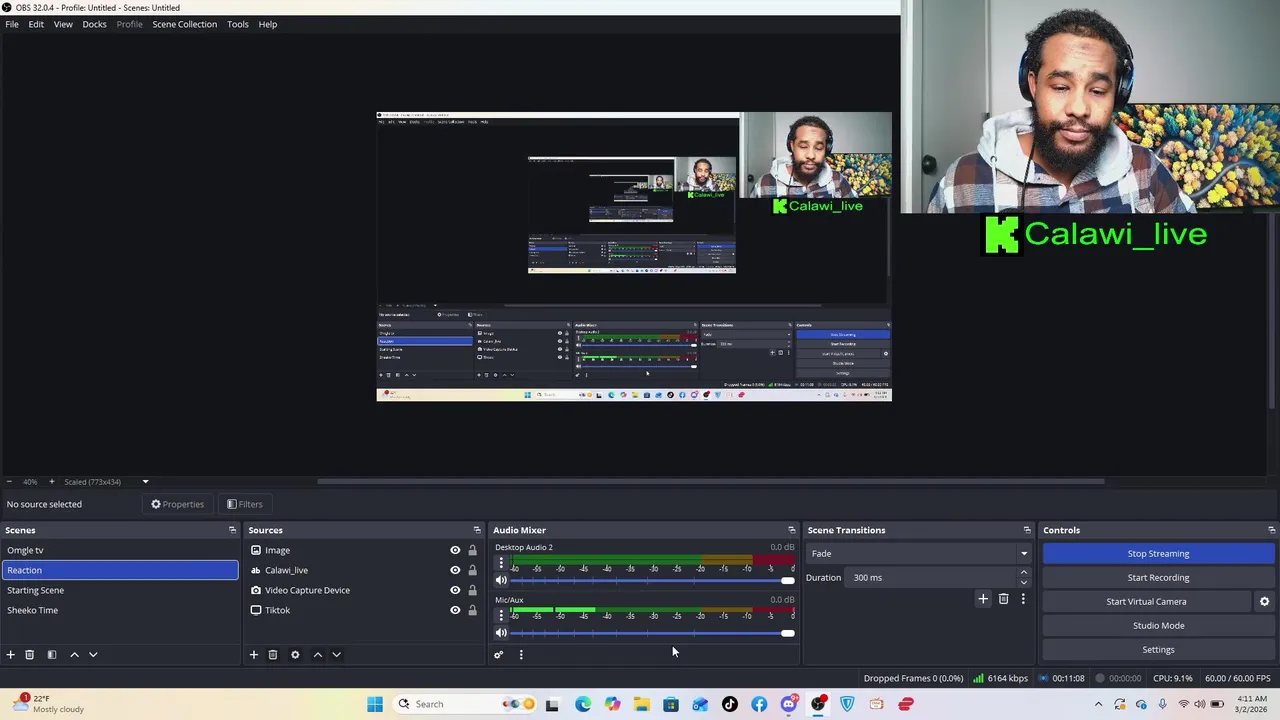Move source up in Sources toolbar
Image resolution: width=1280 pixels, height=720 pixels.
pos(317,655)
